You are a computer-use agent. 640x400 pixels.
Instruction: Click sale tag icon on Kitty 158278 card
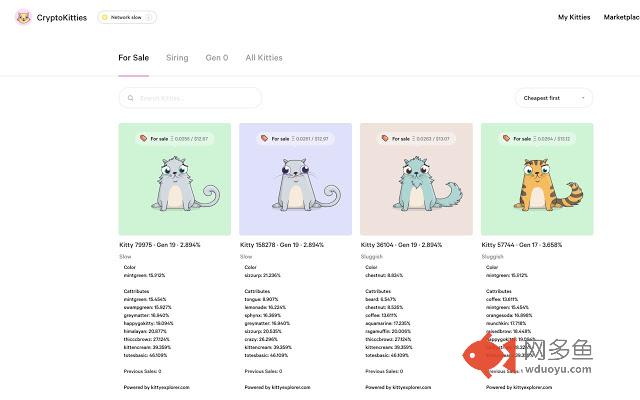264,138
